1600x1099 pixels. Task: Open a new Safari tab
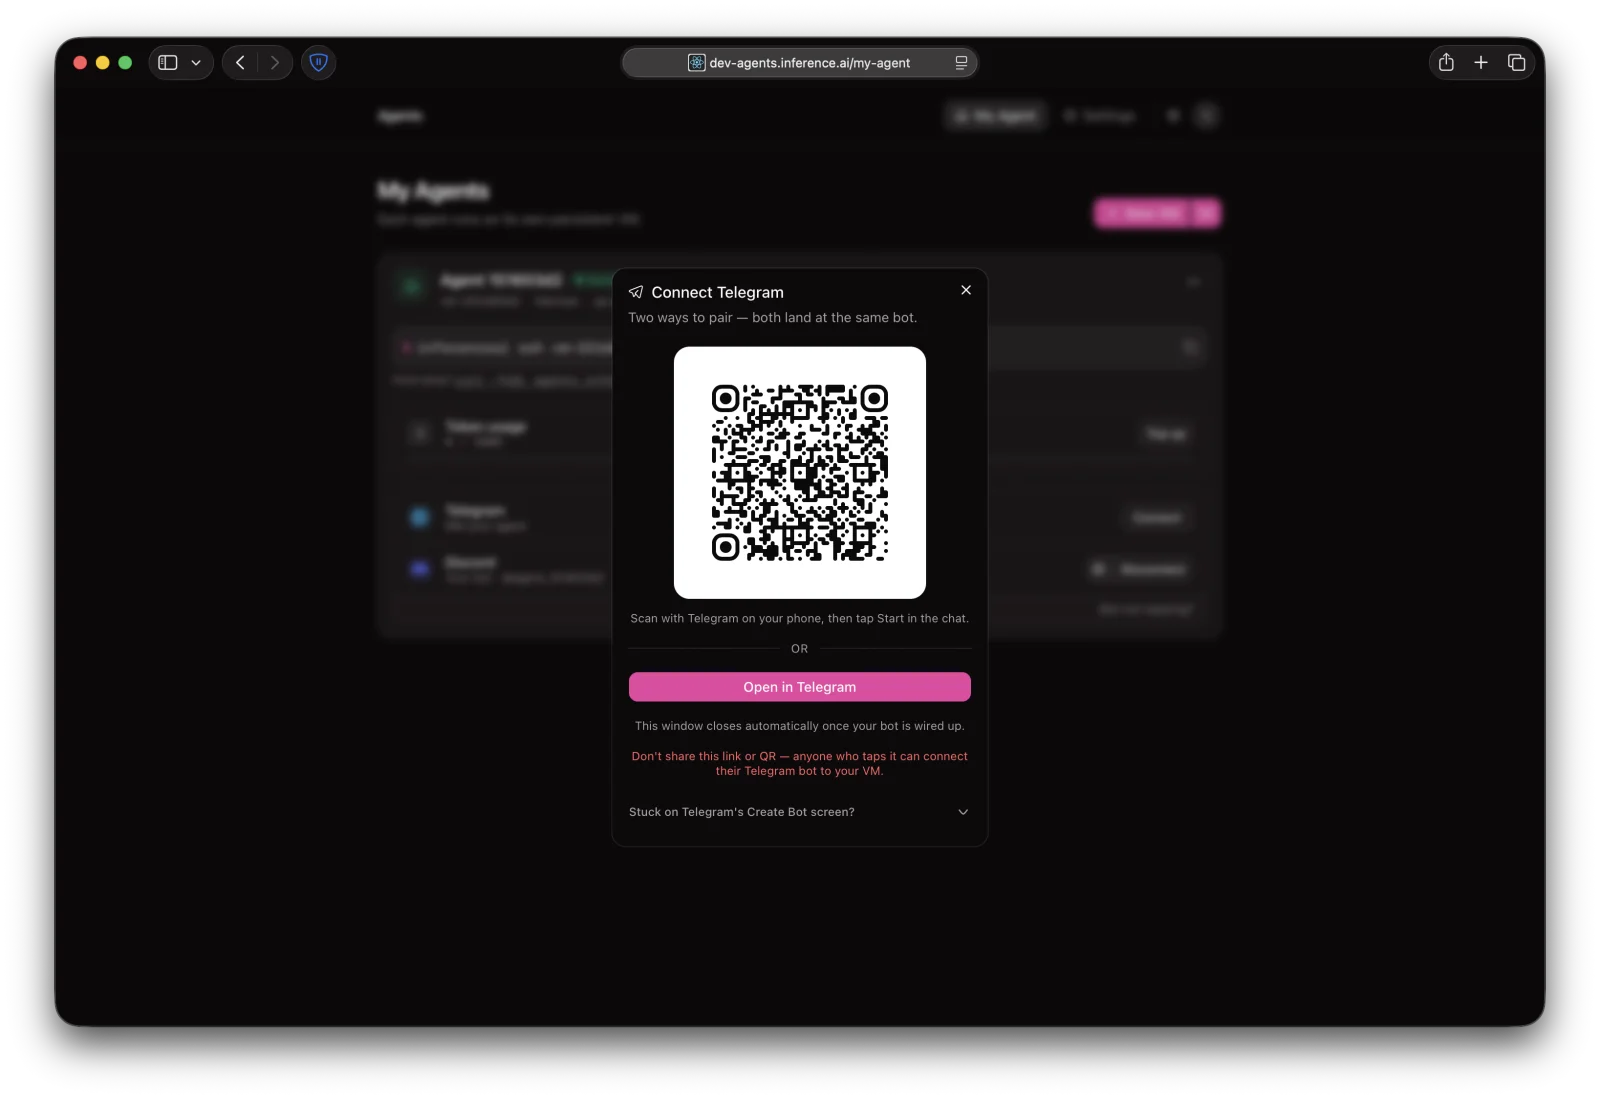point(1481,63)
